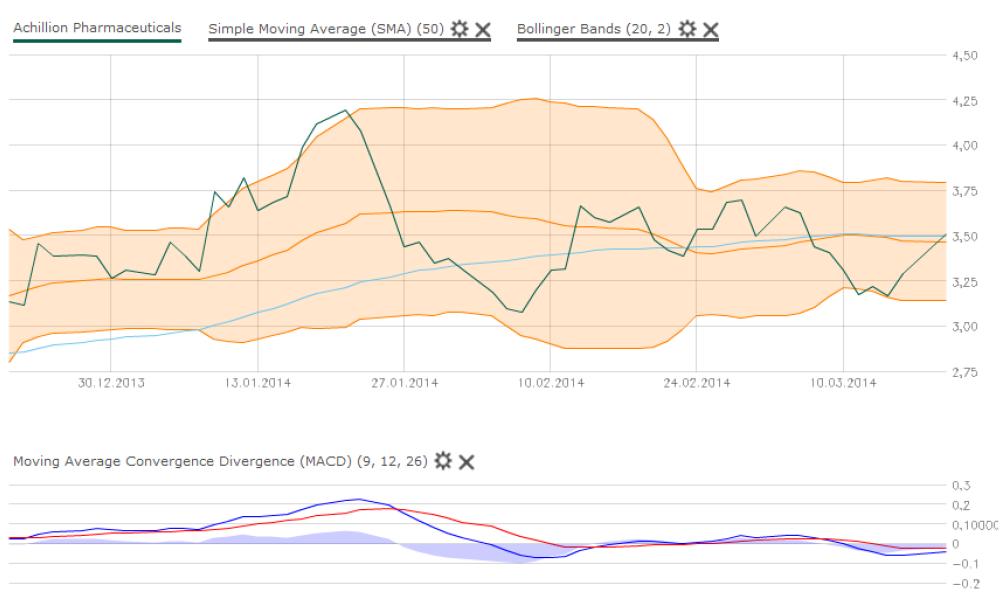Pick the 24.02.2014 date marker
1005x606 pixels.
[697, 382]
